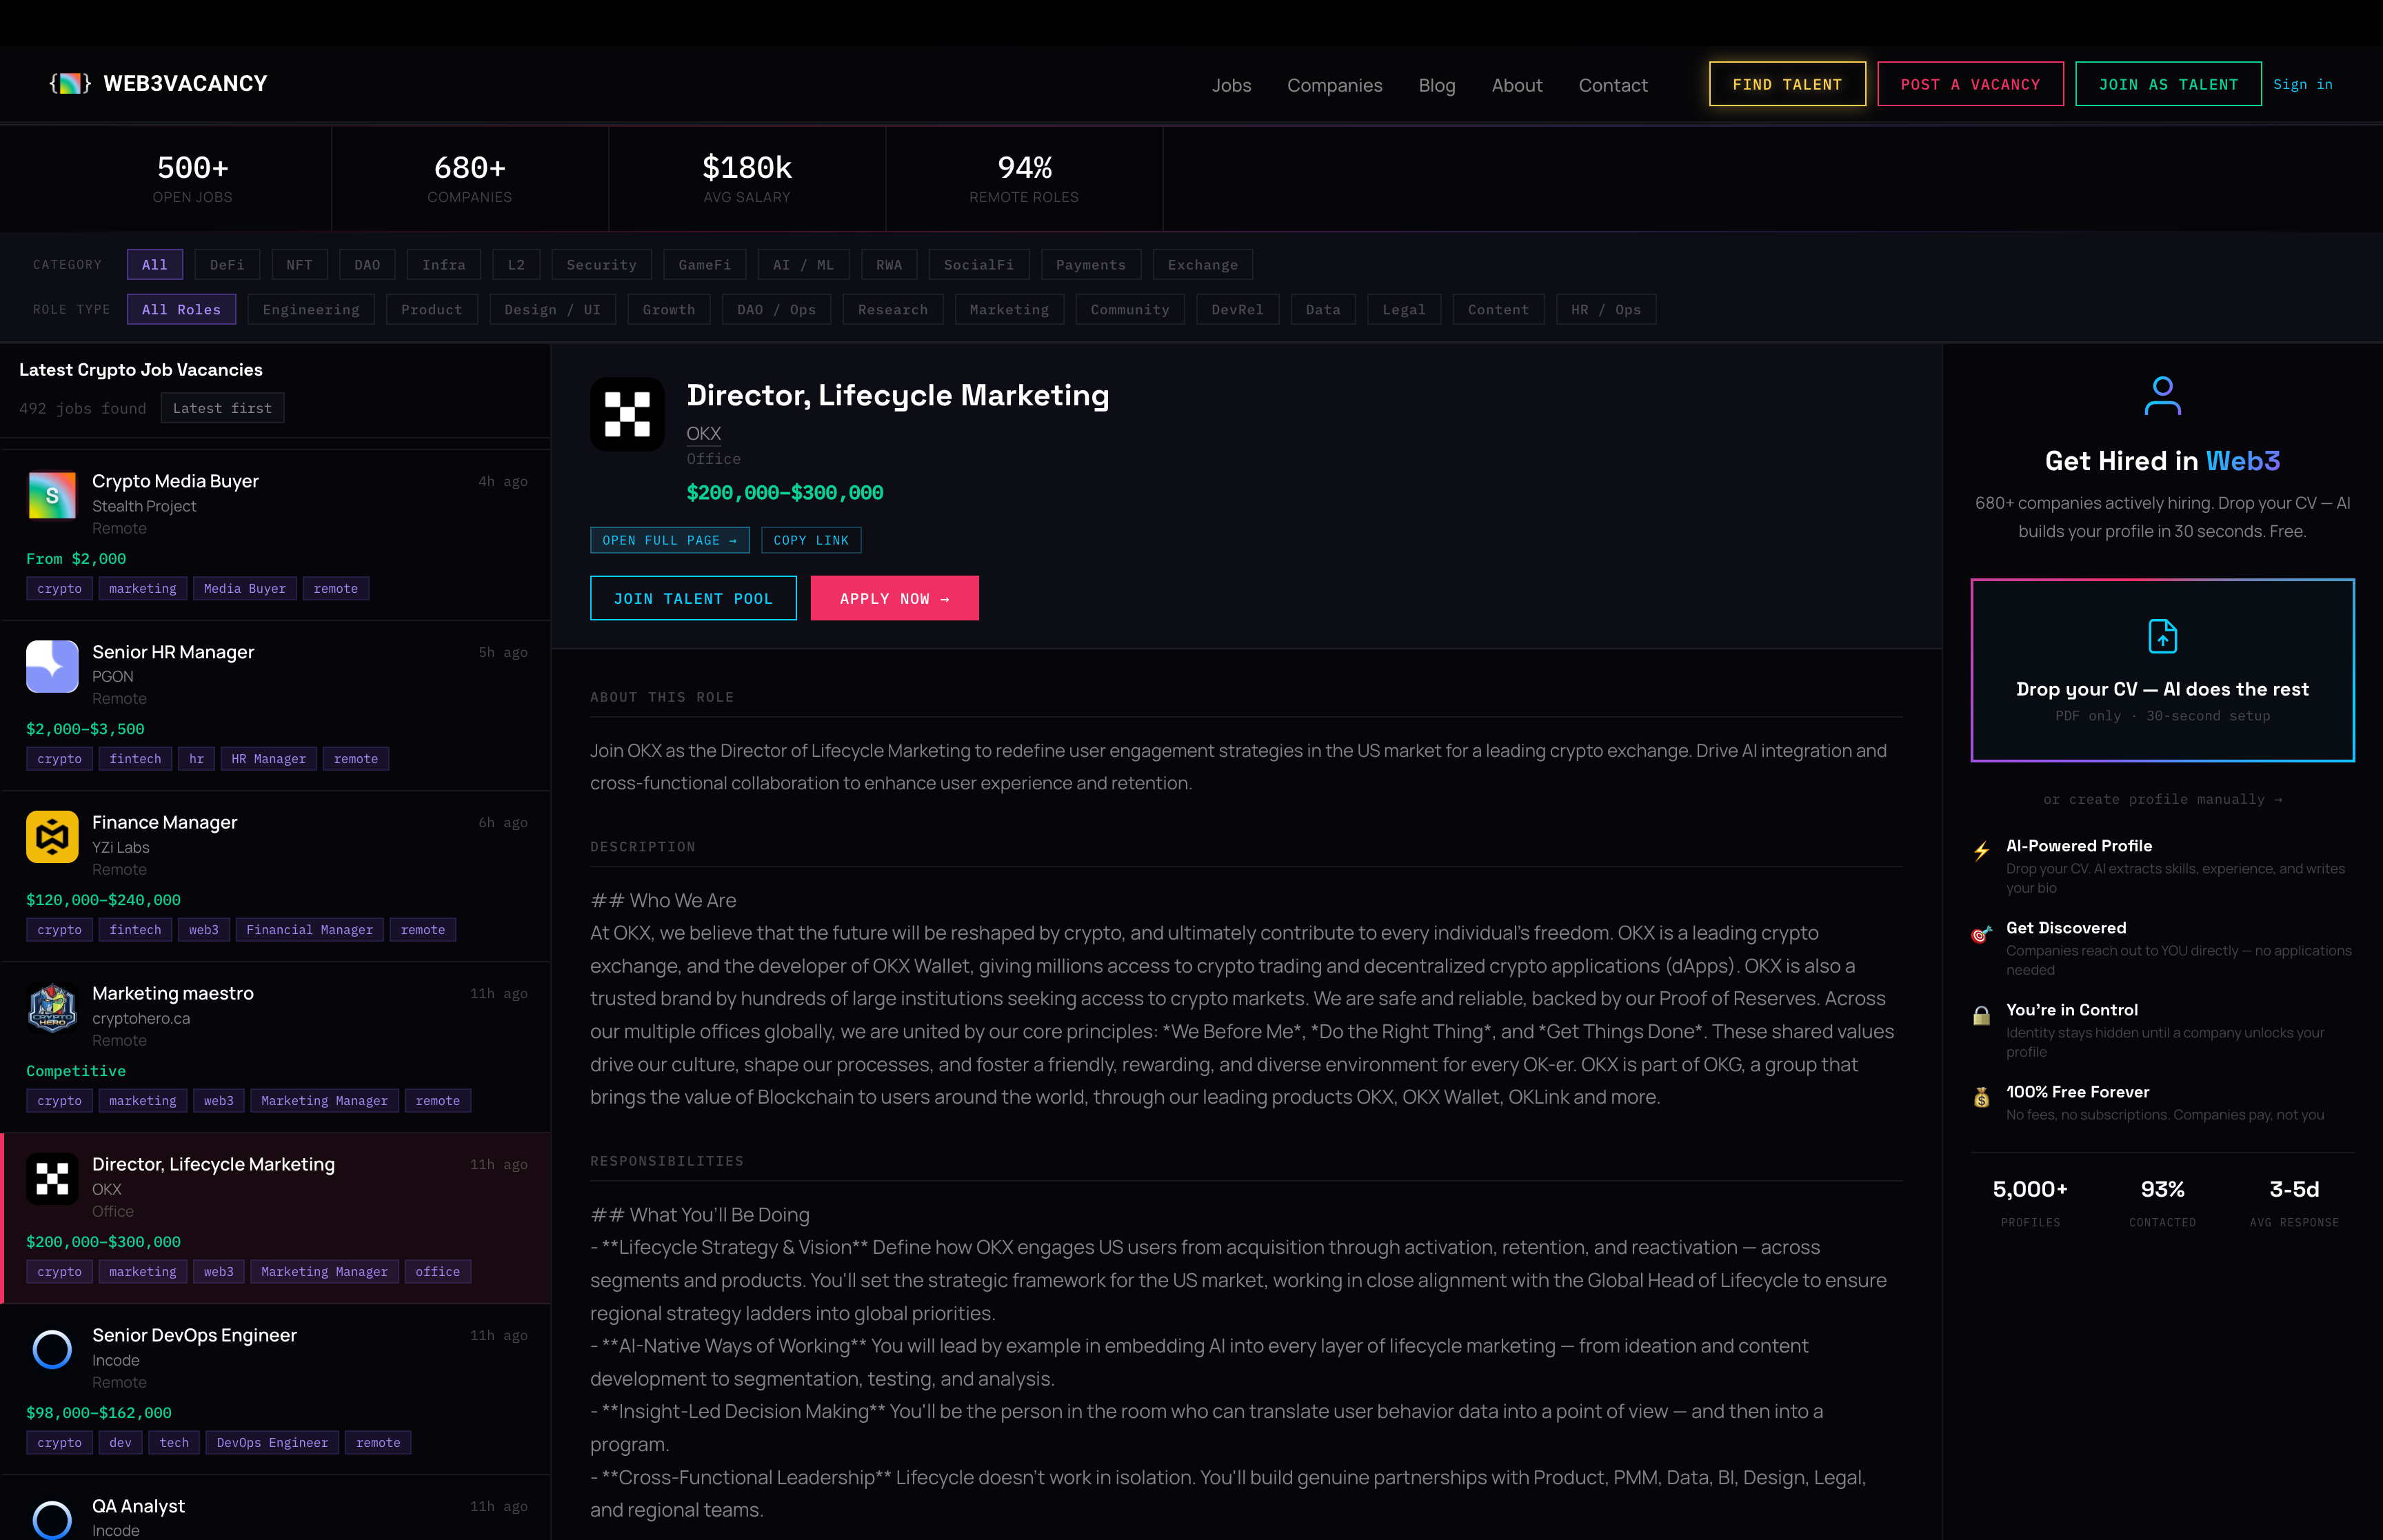Click the target Get Discovered icon
Screen dimensions: 2383x1540
1981,934
